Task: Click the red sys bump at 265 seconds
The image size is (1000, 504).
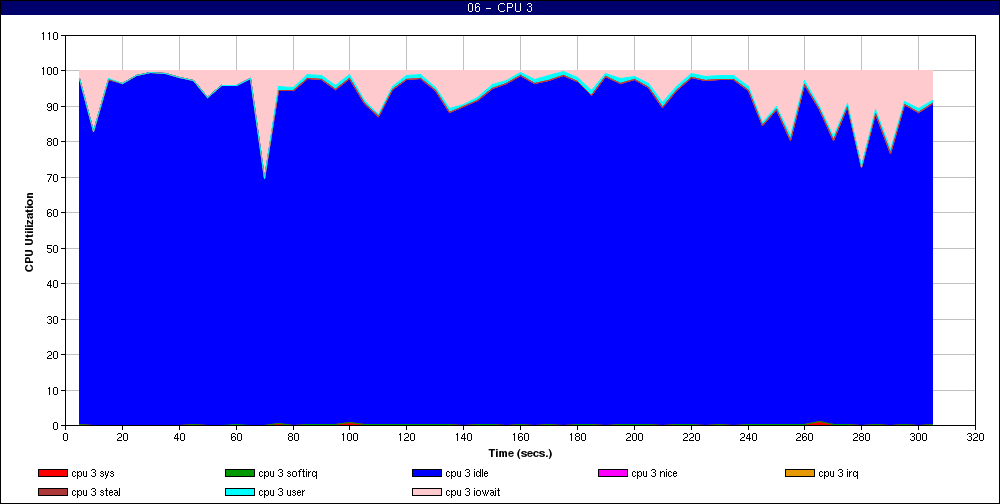Action: click(819, 422)
